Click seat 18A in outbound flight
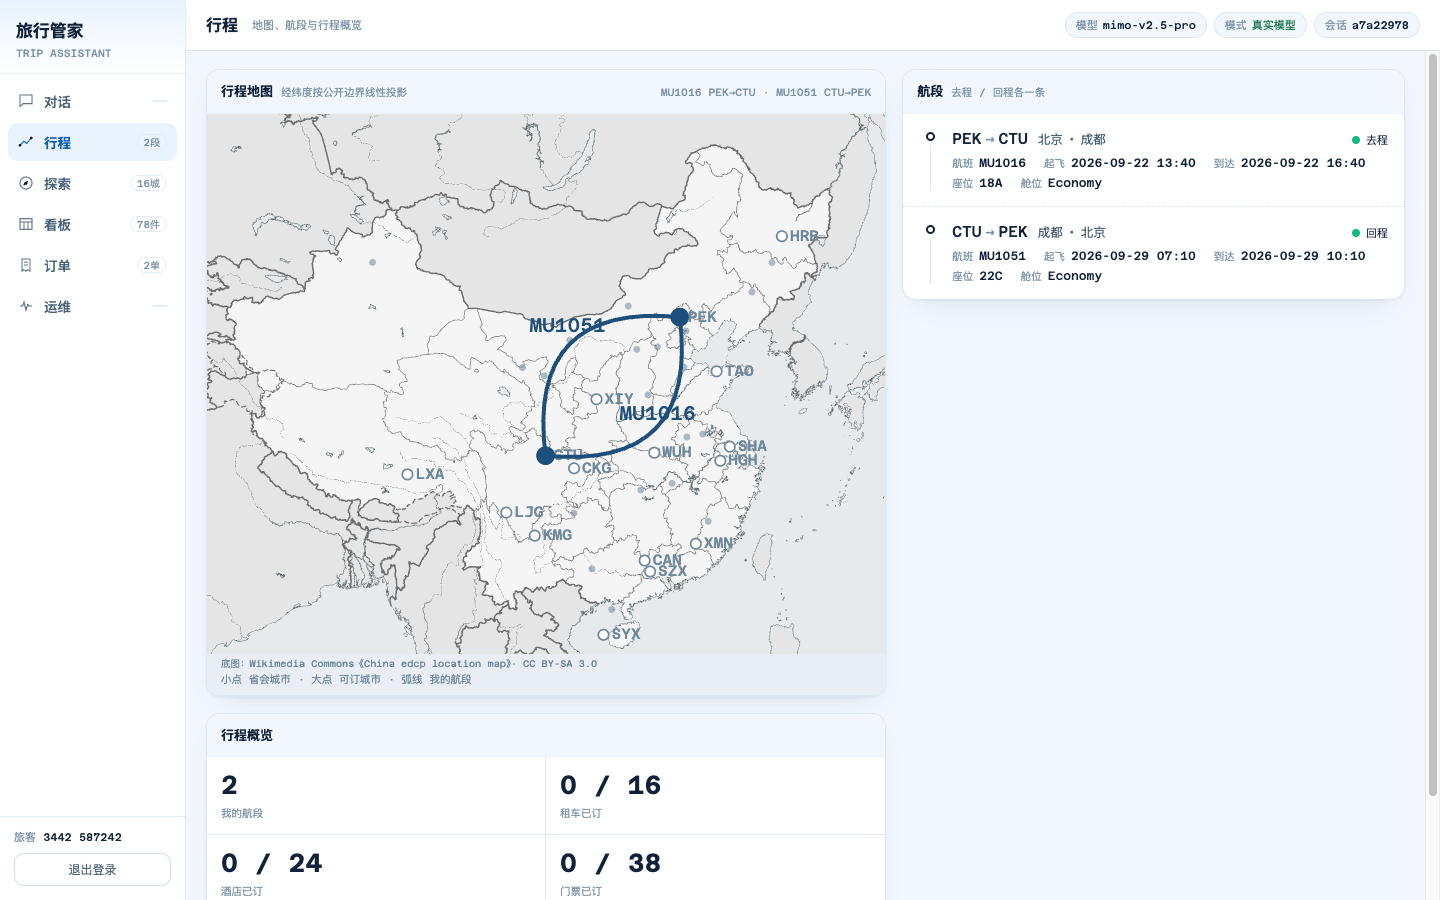Screen dimensions: 1440x900 click(x=990, y=183)
